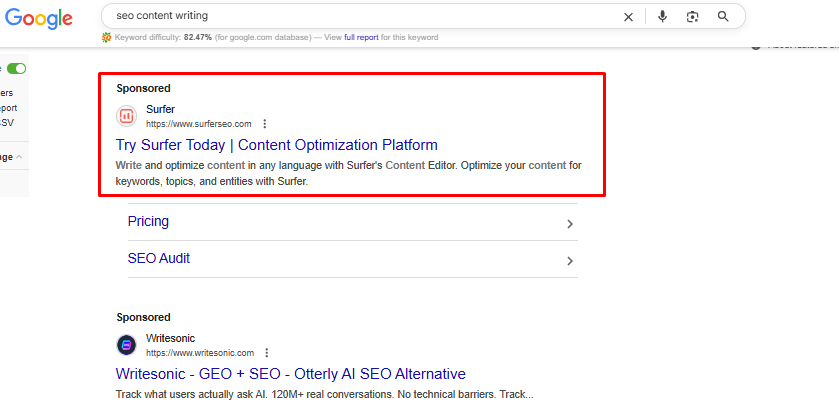Collapse the left sidebar section with the caret
The width and height of the screenshot is (839, 415).
pyautogui.click(x=19, y=157)
